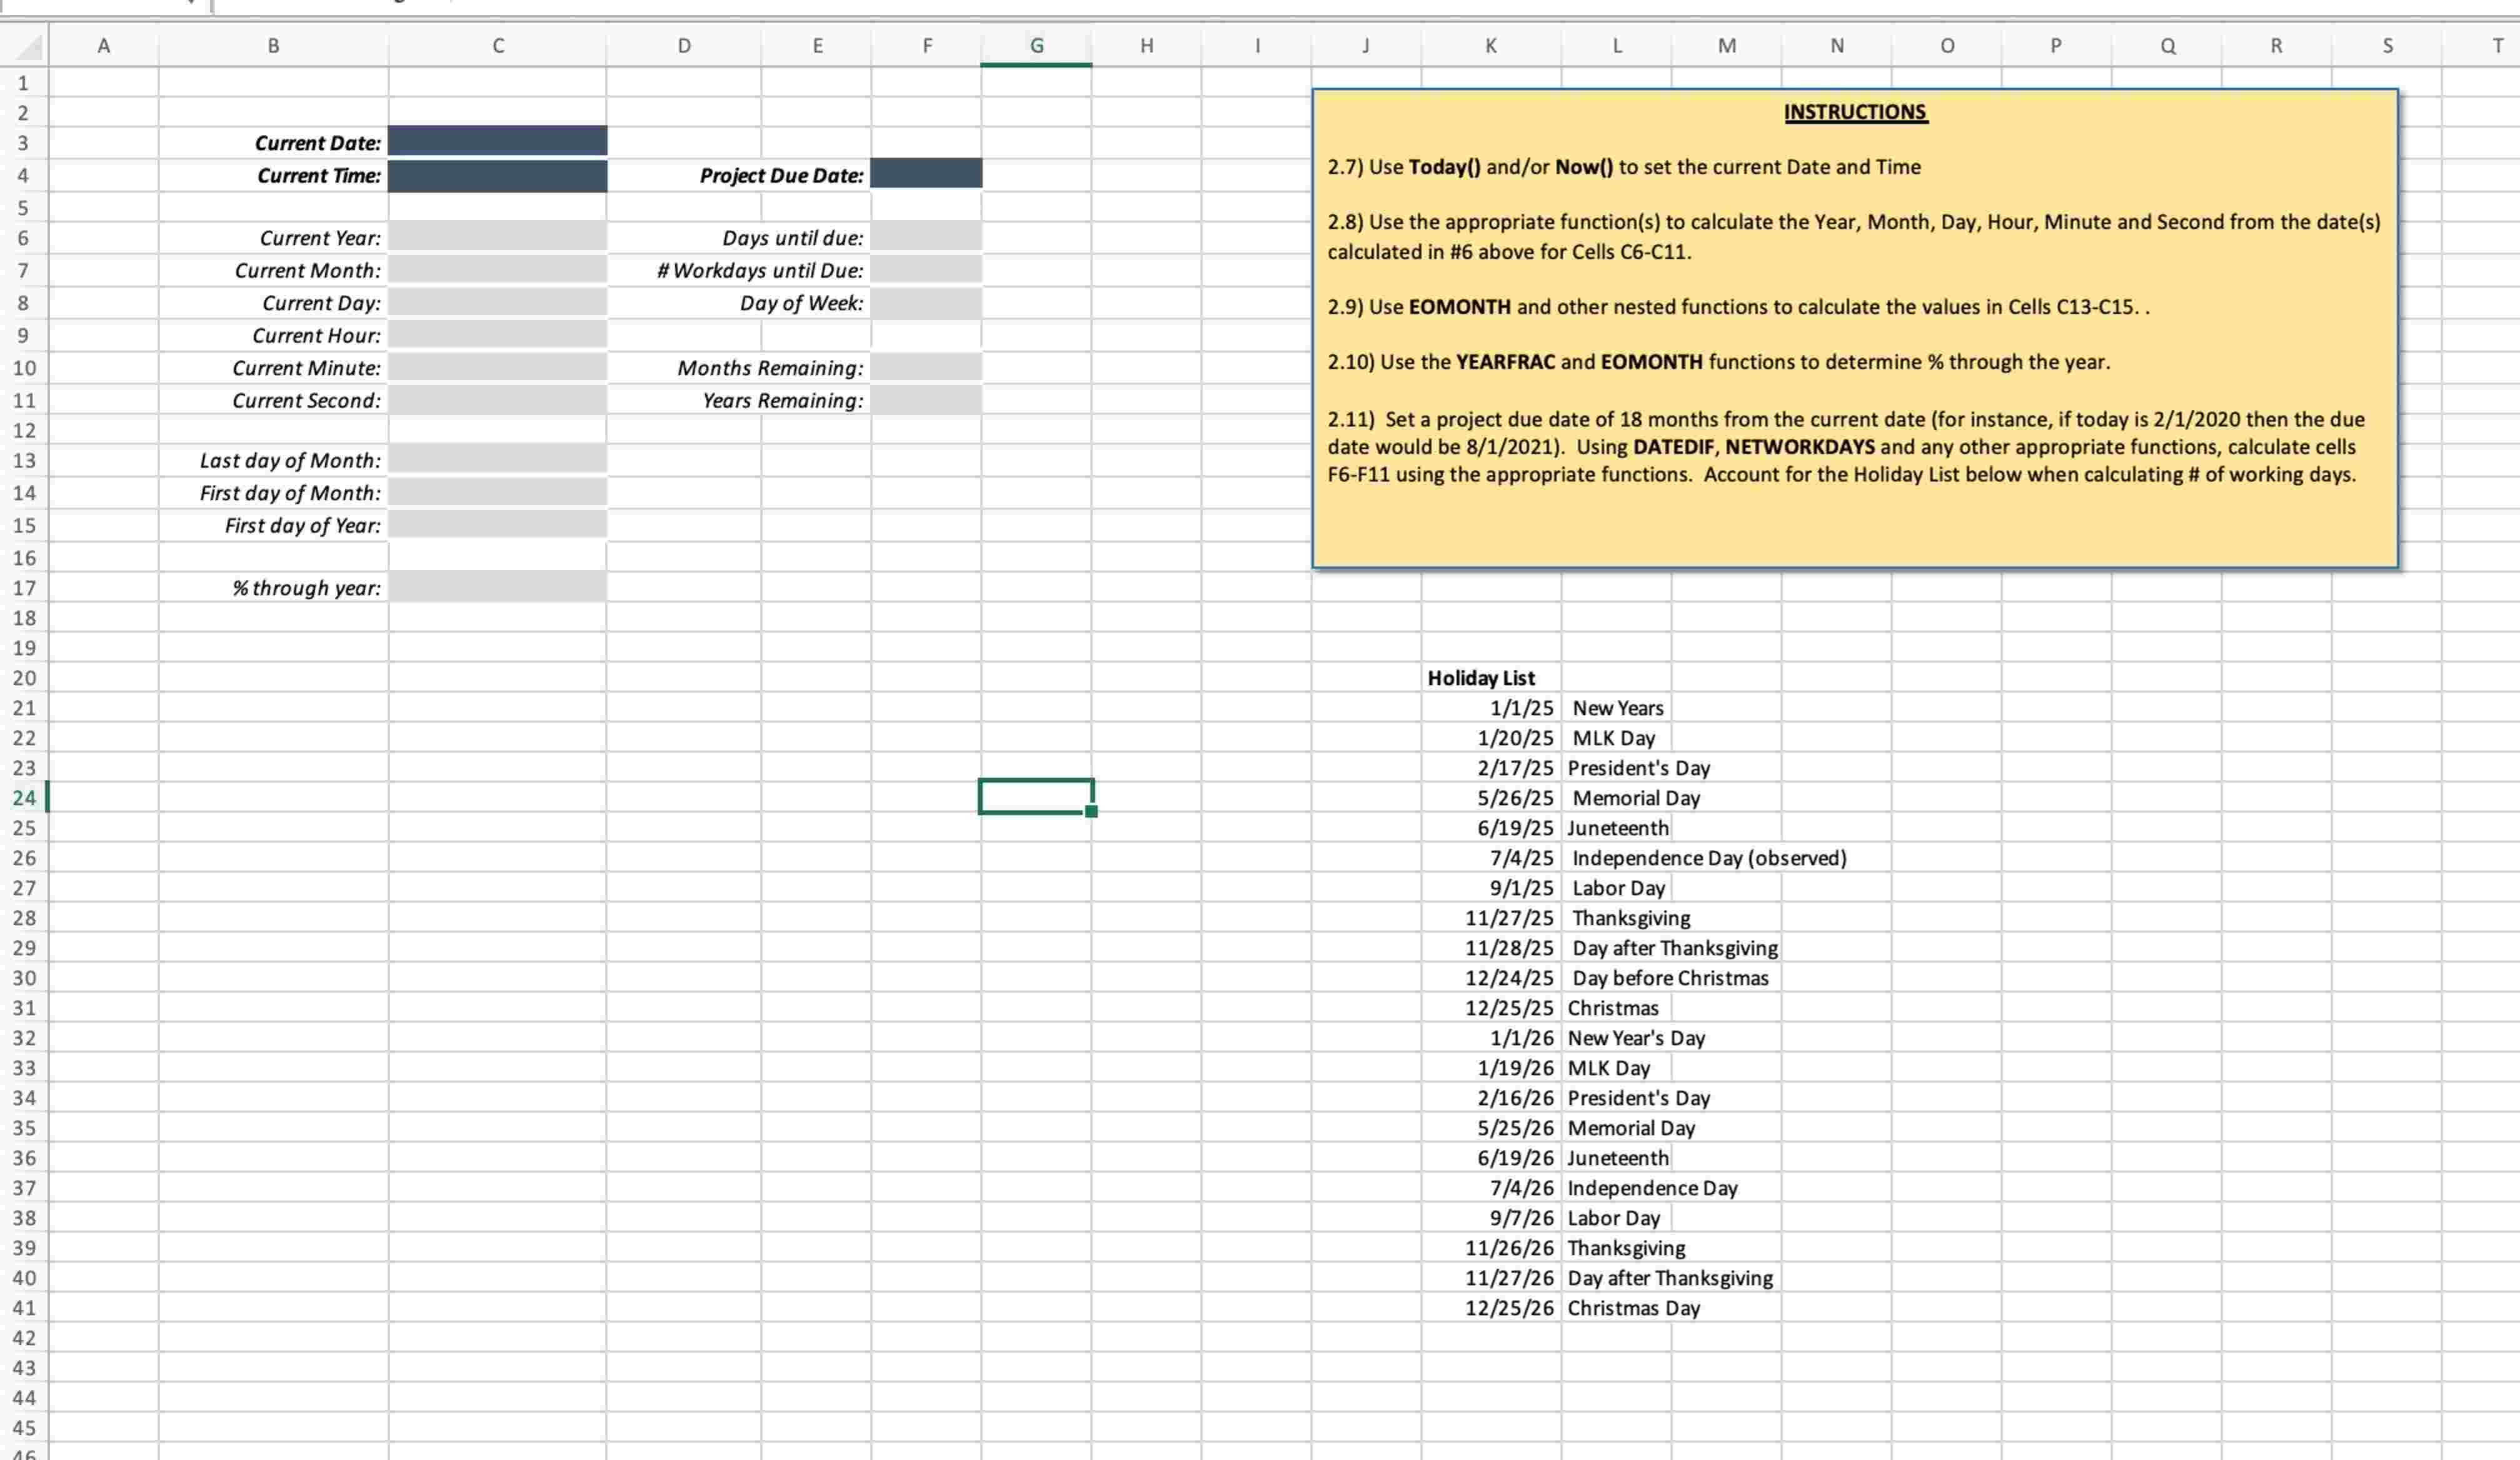The width and height of the screenshot is (2520, 1460).
Task: Select row 24 header
Action: coord(25,797)
